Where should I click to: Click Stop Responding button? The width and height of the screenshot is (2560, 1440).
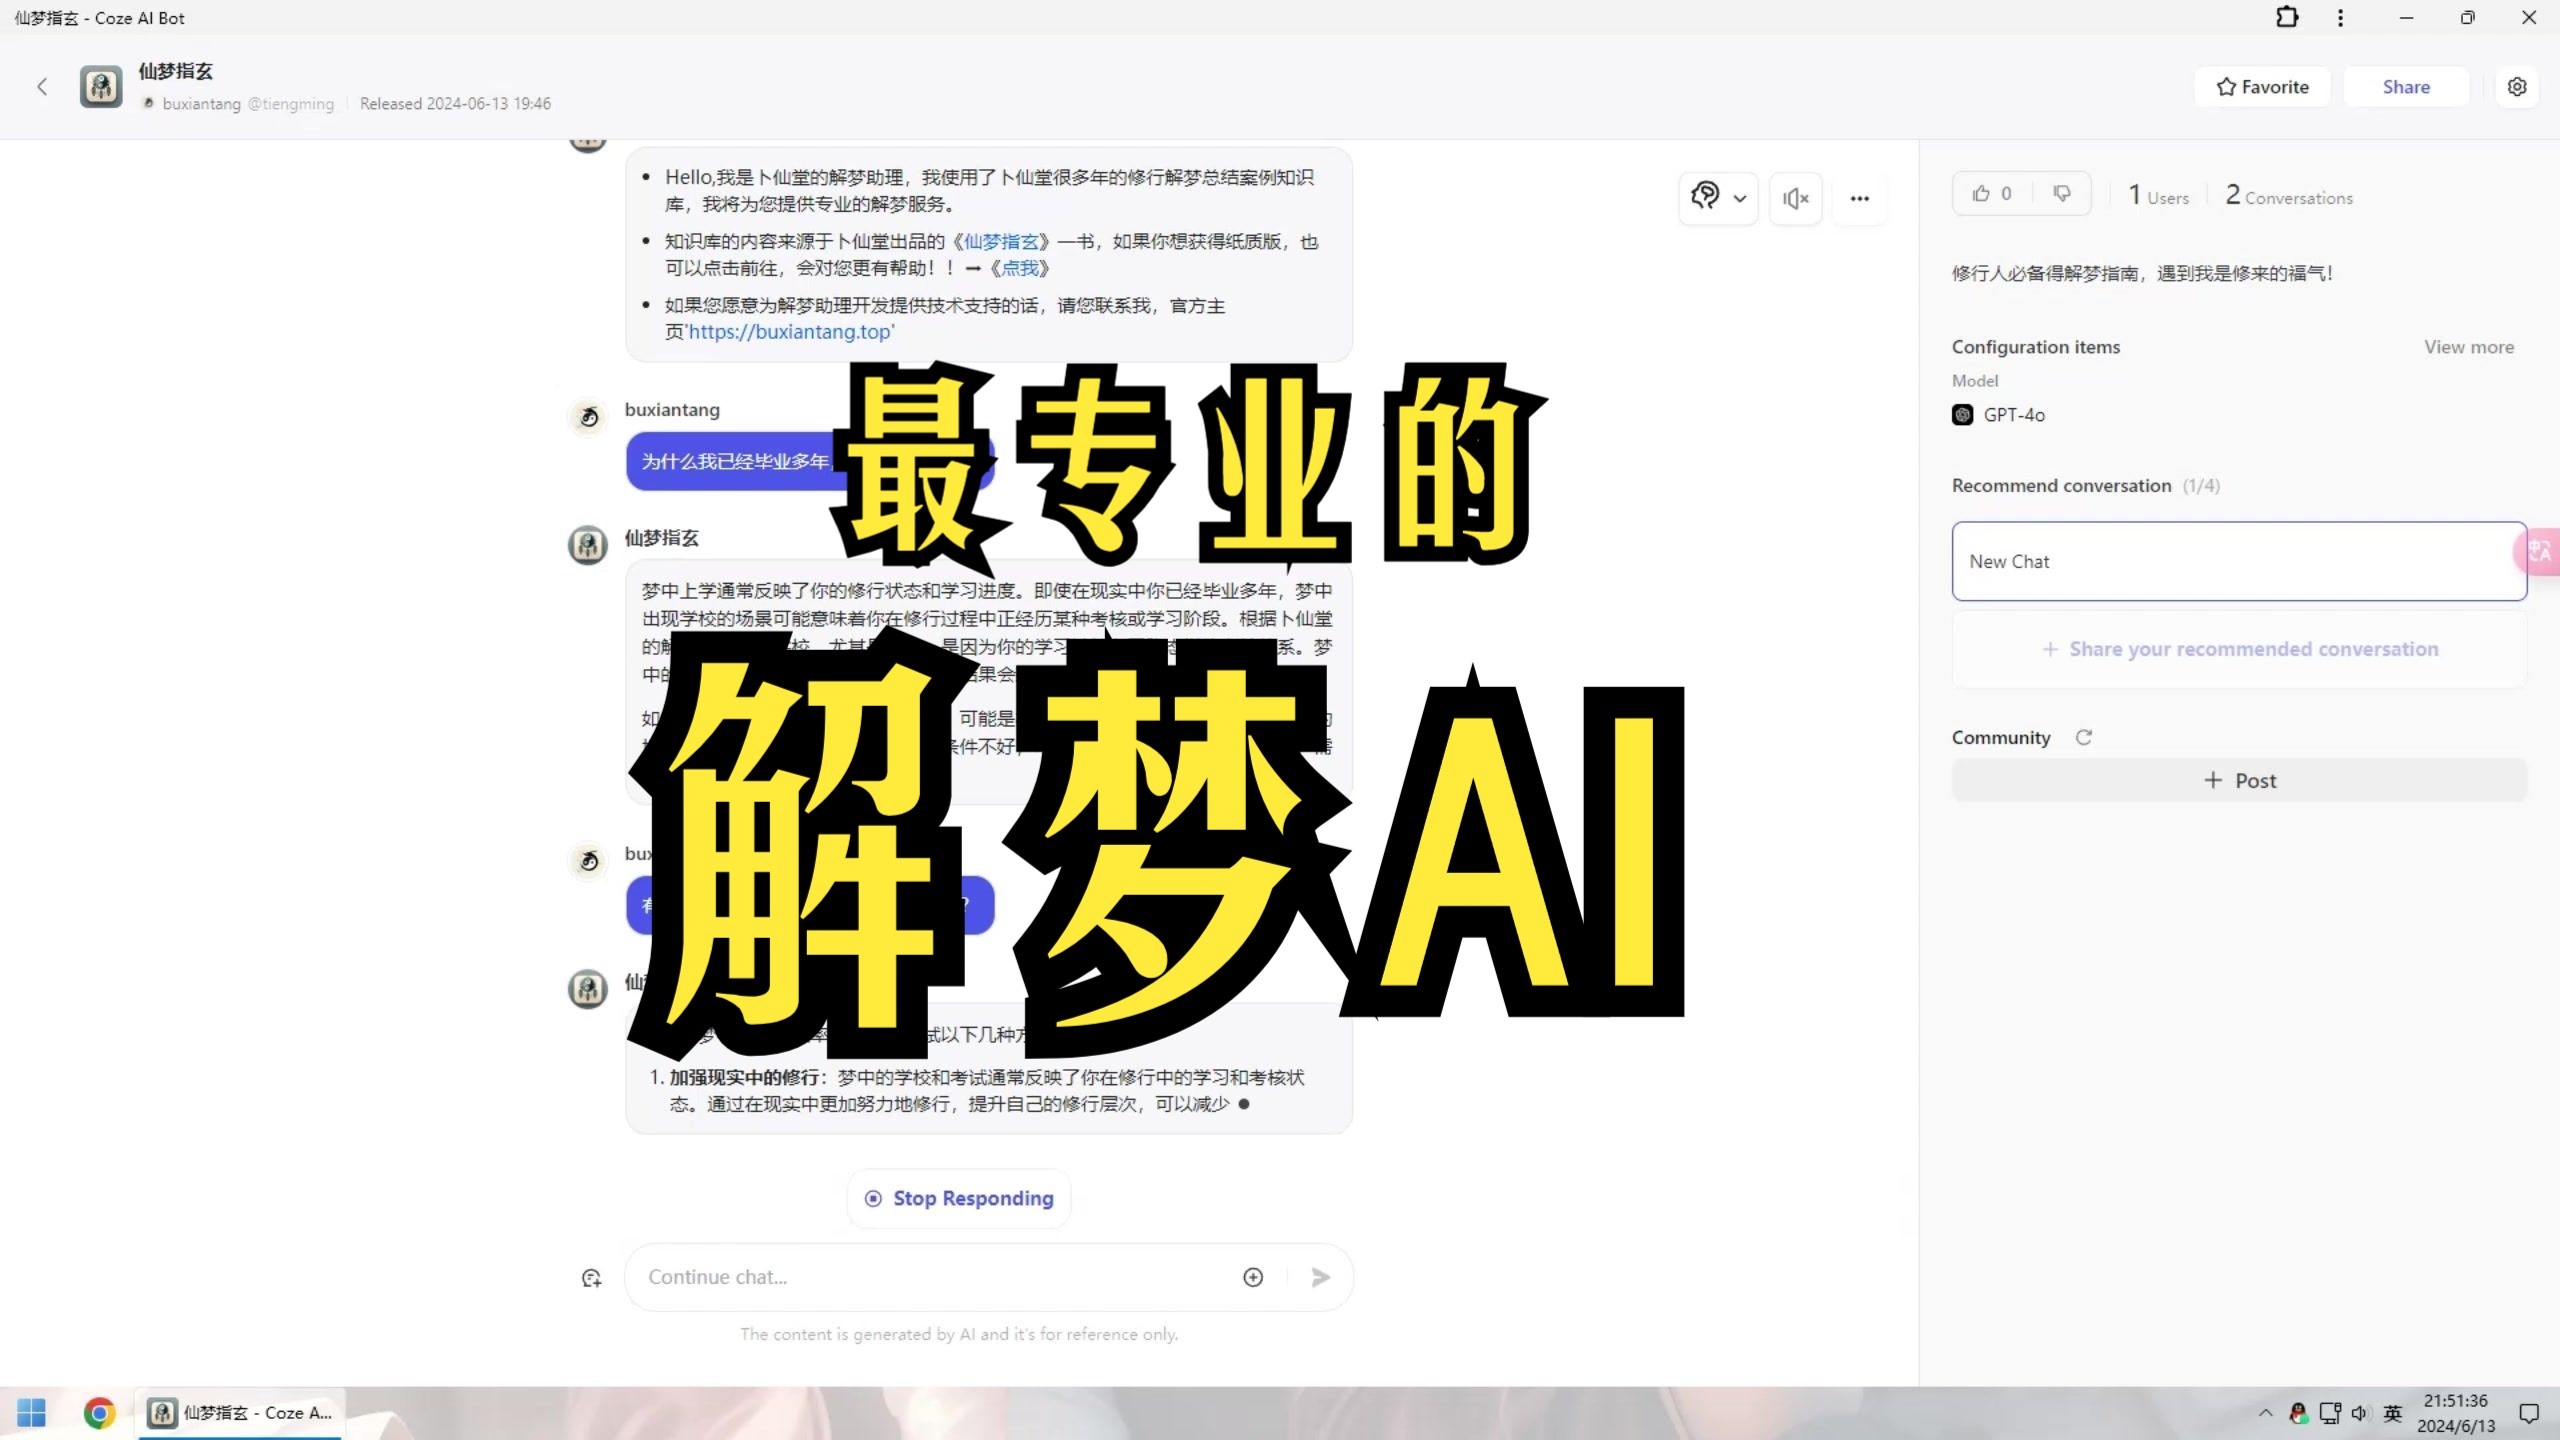coord(960,1197)
